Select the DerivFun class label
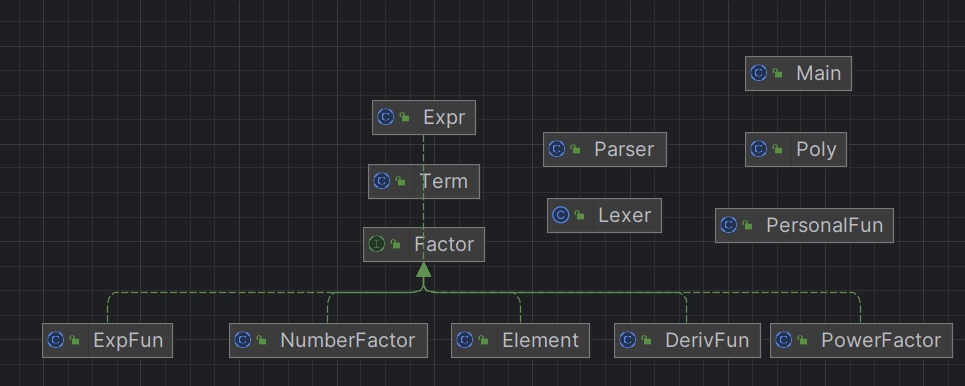 (x=707, y=340)
